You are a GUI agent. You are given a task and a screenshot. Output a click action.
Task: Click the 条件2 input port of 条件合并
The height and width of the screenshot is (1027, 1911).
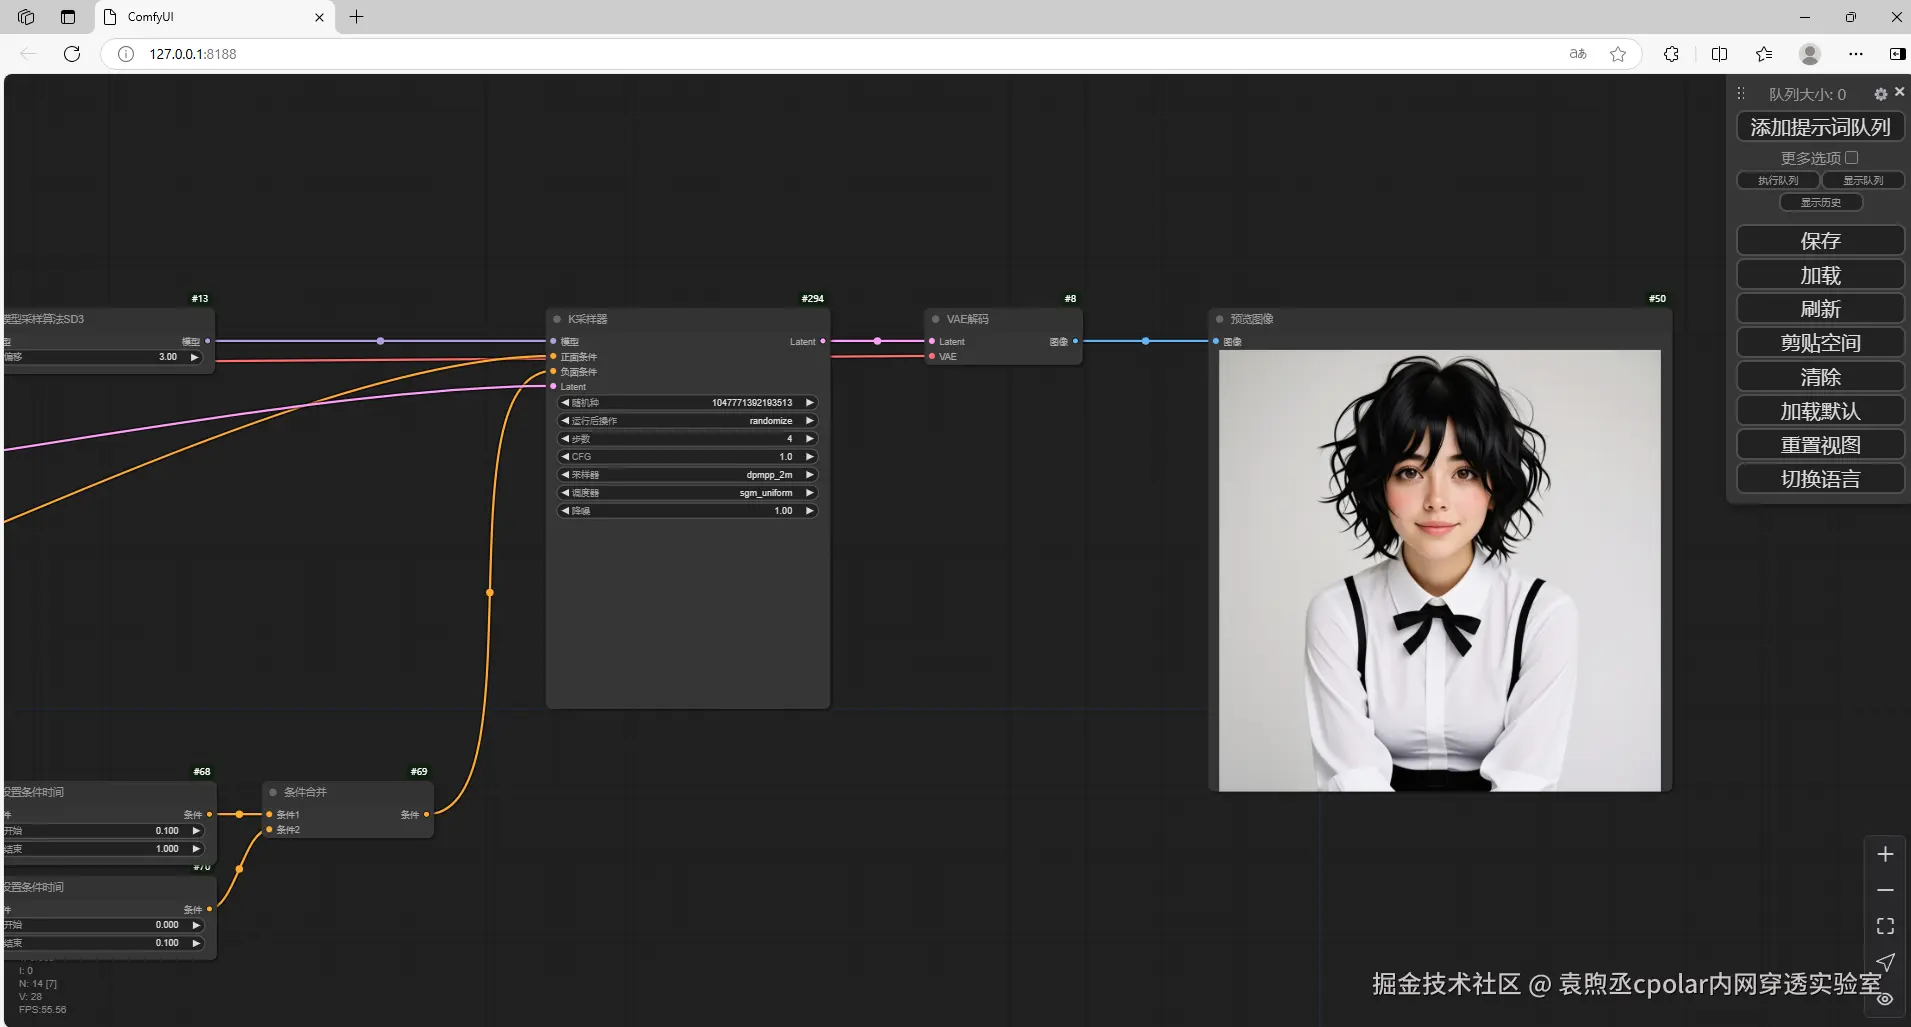269,829
